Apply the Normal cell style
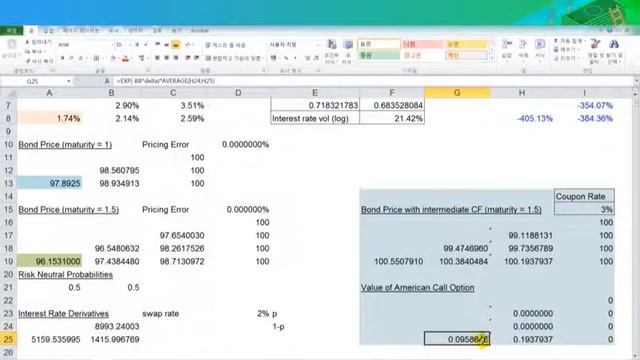Image resolution: width=640 pixels, height=360 pixels. pos(378,44)
